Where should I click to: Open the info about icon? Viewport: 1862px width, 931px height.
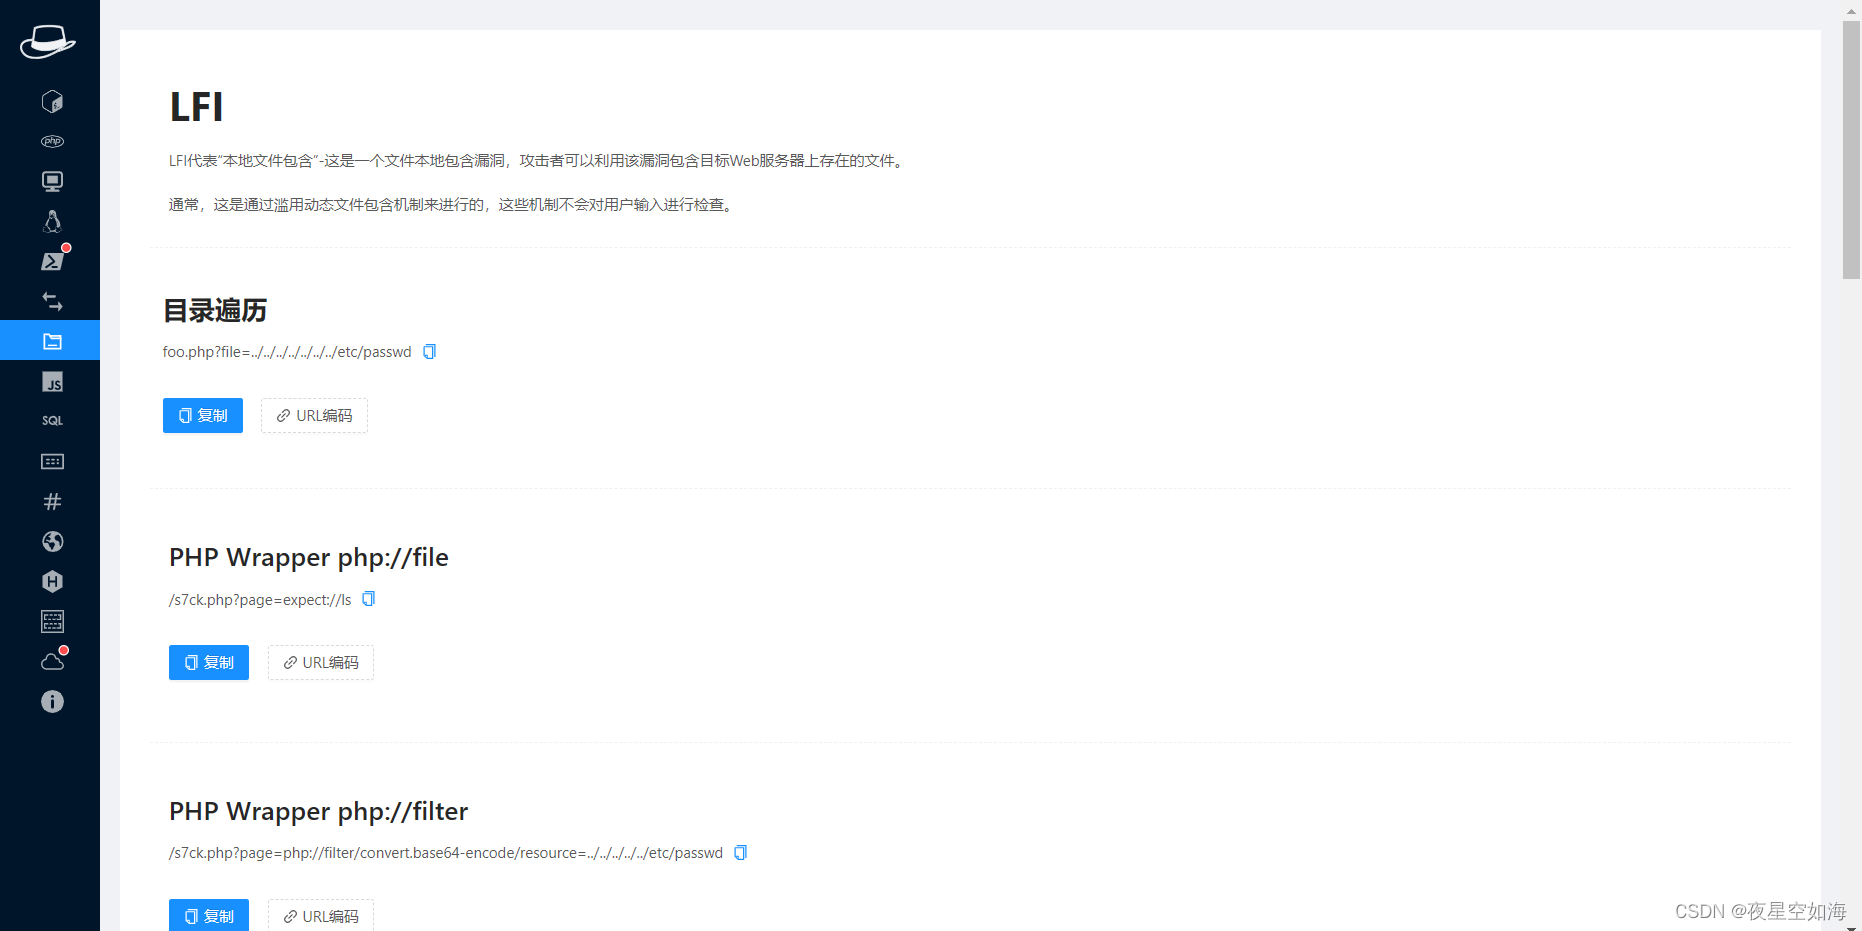click(x=52, y=701)
